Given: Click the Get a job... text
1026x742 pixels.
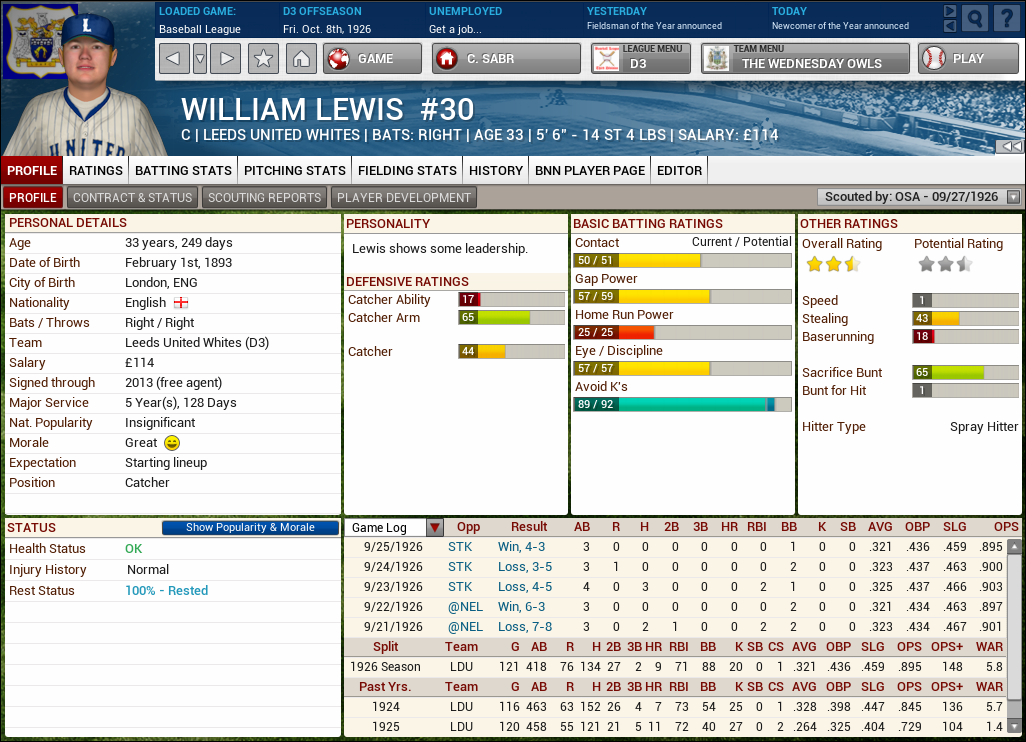Looking at the screenshot, I should (455, 29).
